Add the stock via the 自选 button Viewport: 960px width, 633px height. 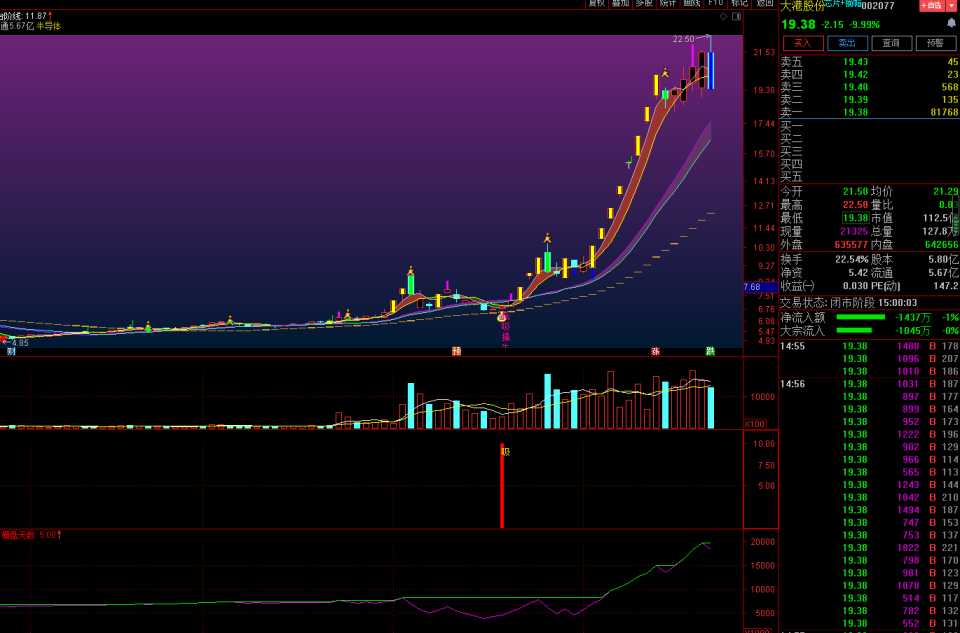pos(931,6)
